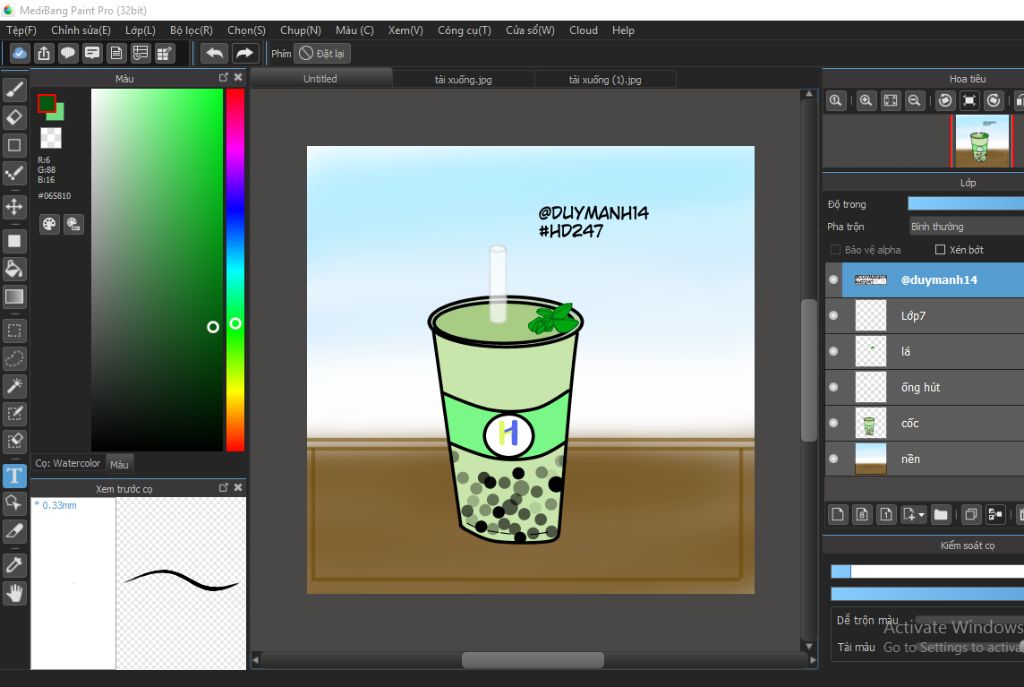Zoom in using the navigator plus magnifier
Image resolution: width=1024 pixels, height=687 pixels.
click(x=866, y=101)
